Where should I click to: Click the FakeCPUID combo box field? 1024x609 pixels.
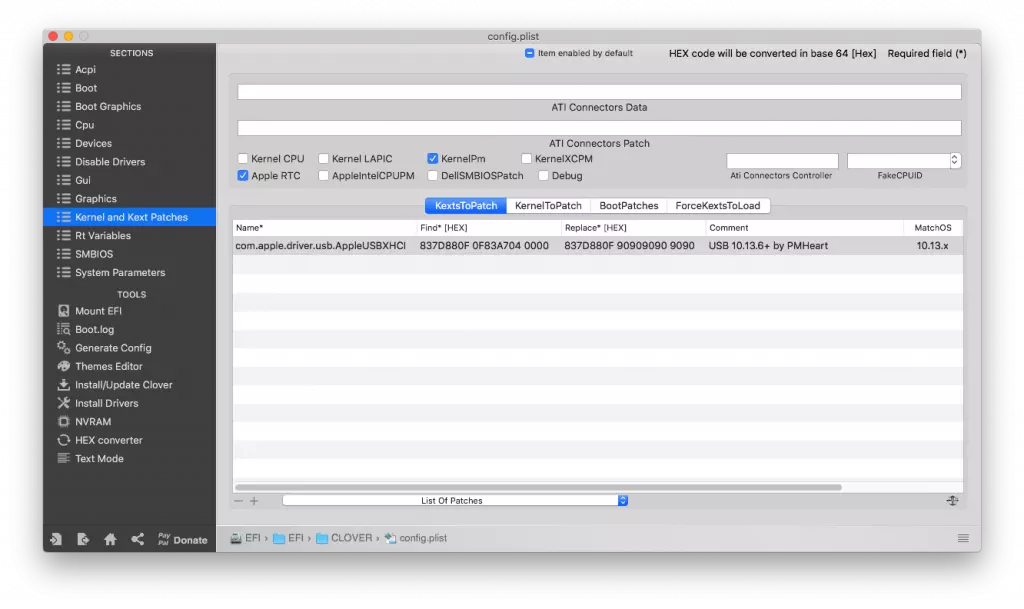899,160
